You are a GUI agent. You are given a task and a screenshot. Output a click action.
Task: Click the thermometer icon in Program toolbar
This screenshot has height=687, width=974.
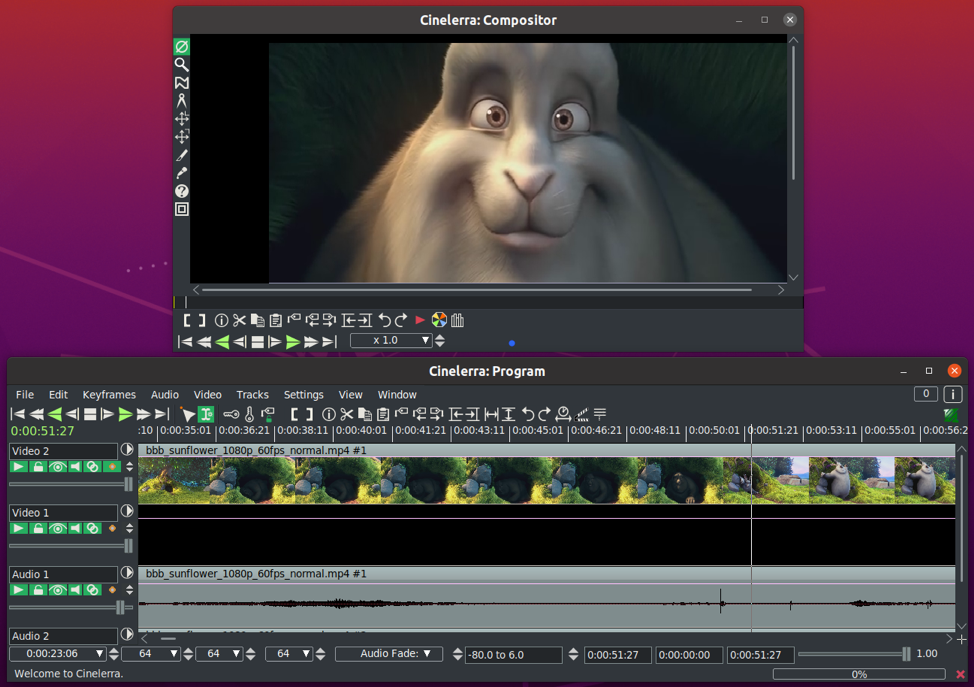(250, 414)
